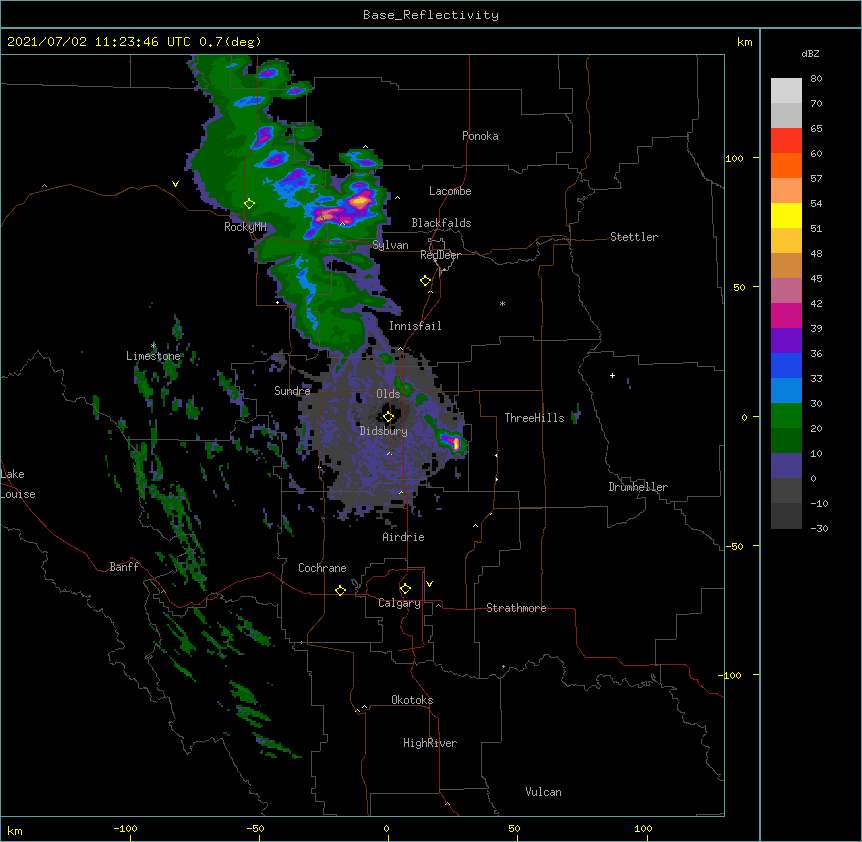Click the Didsbury city label

[x=384, y=431]
